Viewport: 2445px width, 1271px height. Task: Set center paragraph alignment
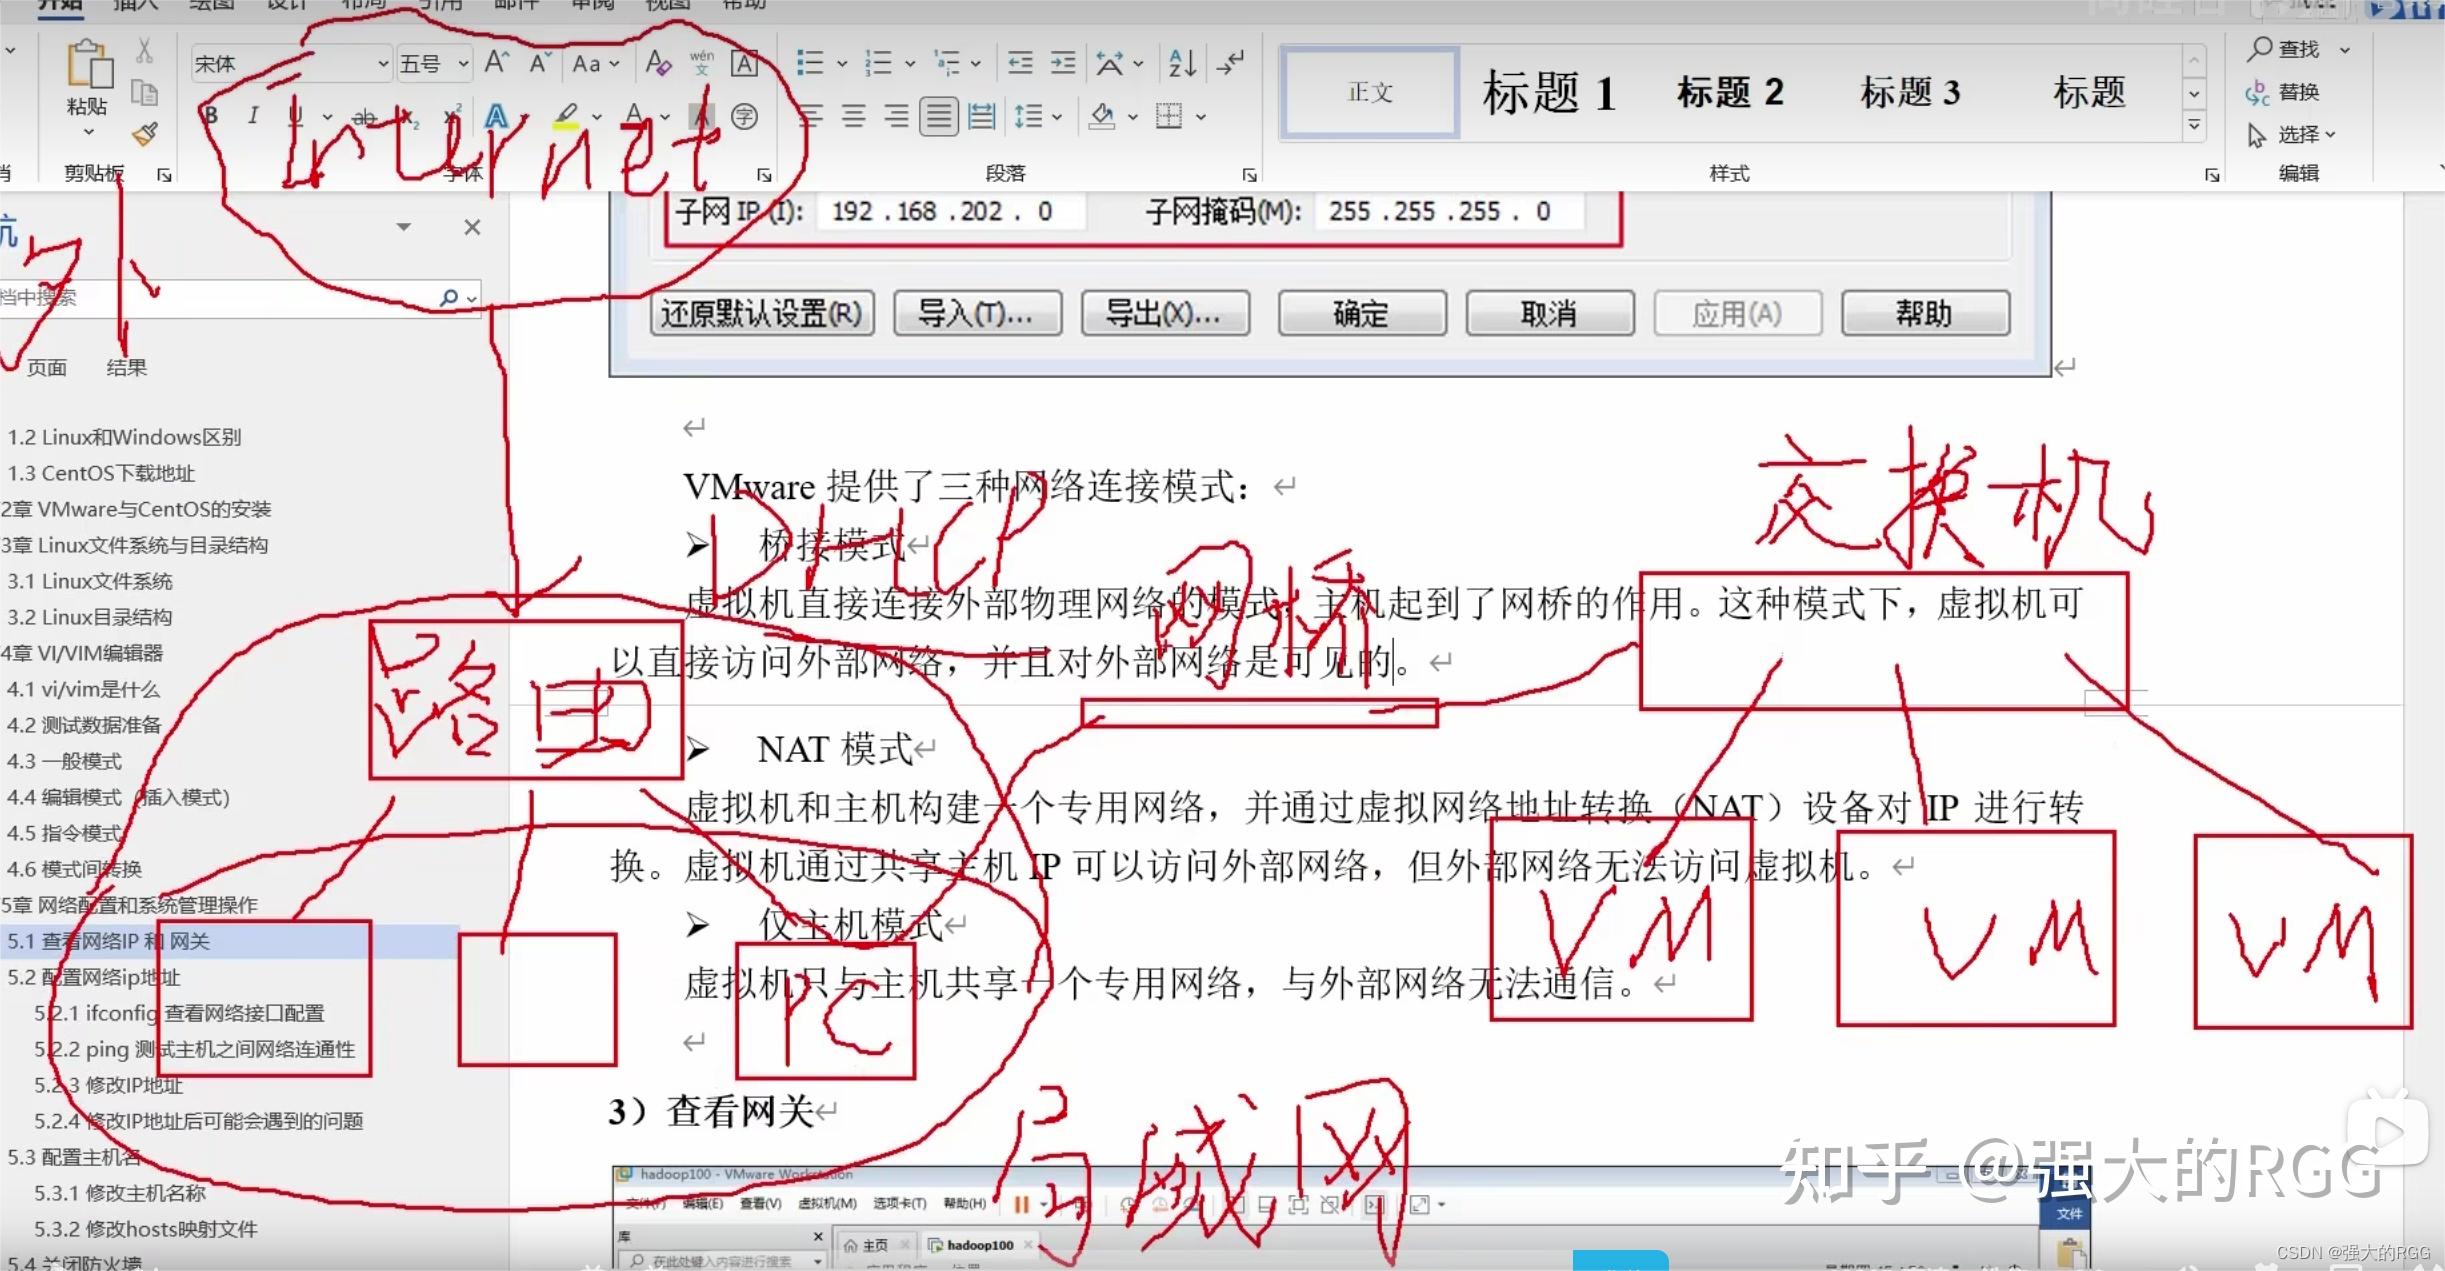pos(853,116)
